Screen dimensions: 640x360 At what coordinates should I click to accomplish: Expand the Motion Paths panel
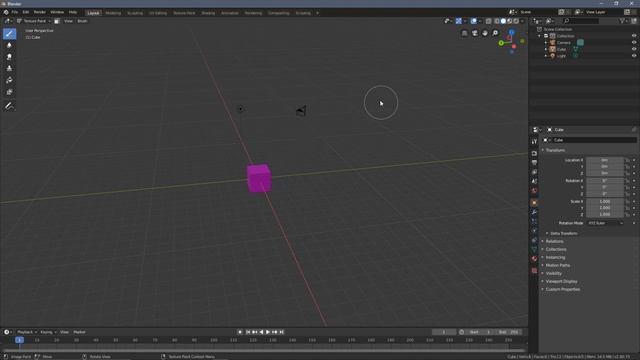point(558,266)
